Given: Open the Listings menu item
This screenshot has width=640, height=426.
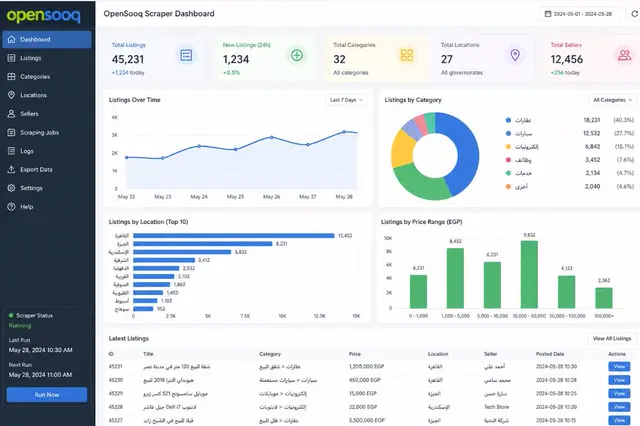Looking at the screenshot, I should (47, 58).
